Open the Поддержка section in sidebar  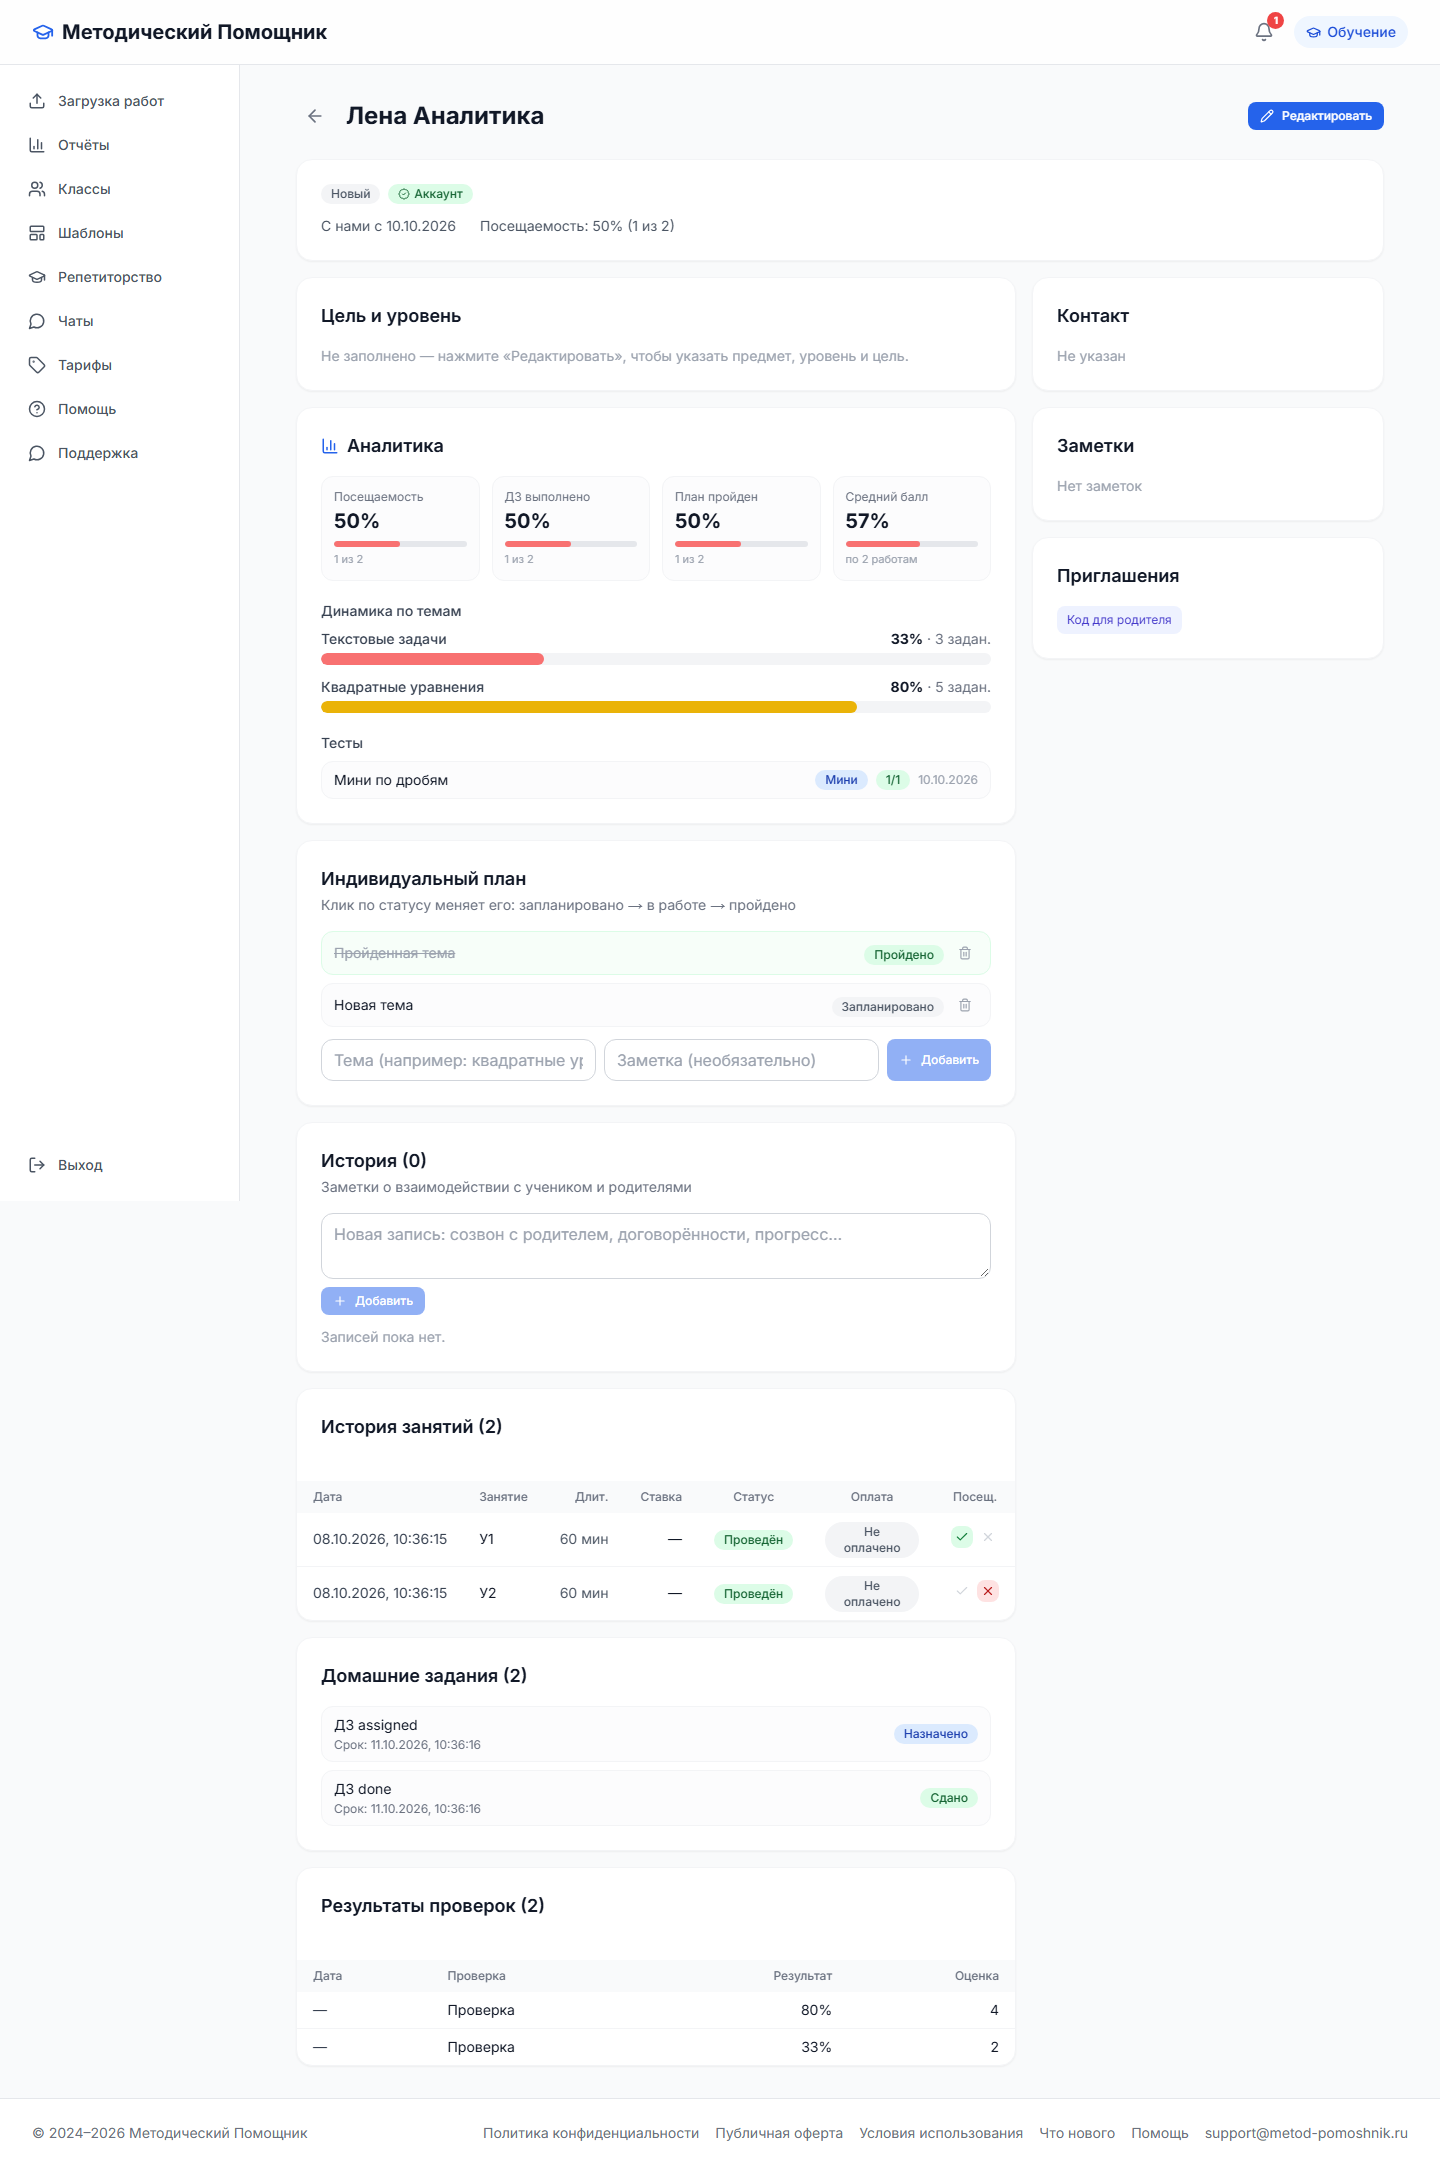click(120, 453)
